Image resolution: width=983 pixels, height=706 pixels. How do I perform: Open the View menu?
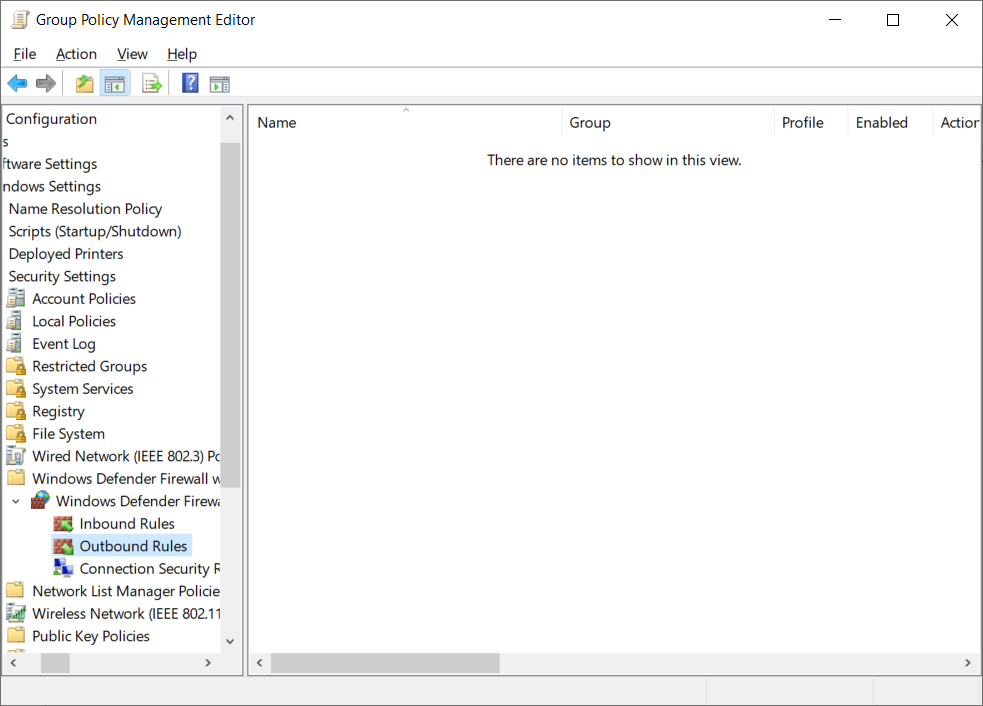[x=132, y=55]
